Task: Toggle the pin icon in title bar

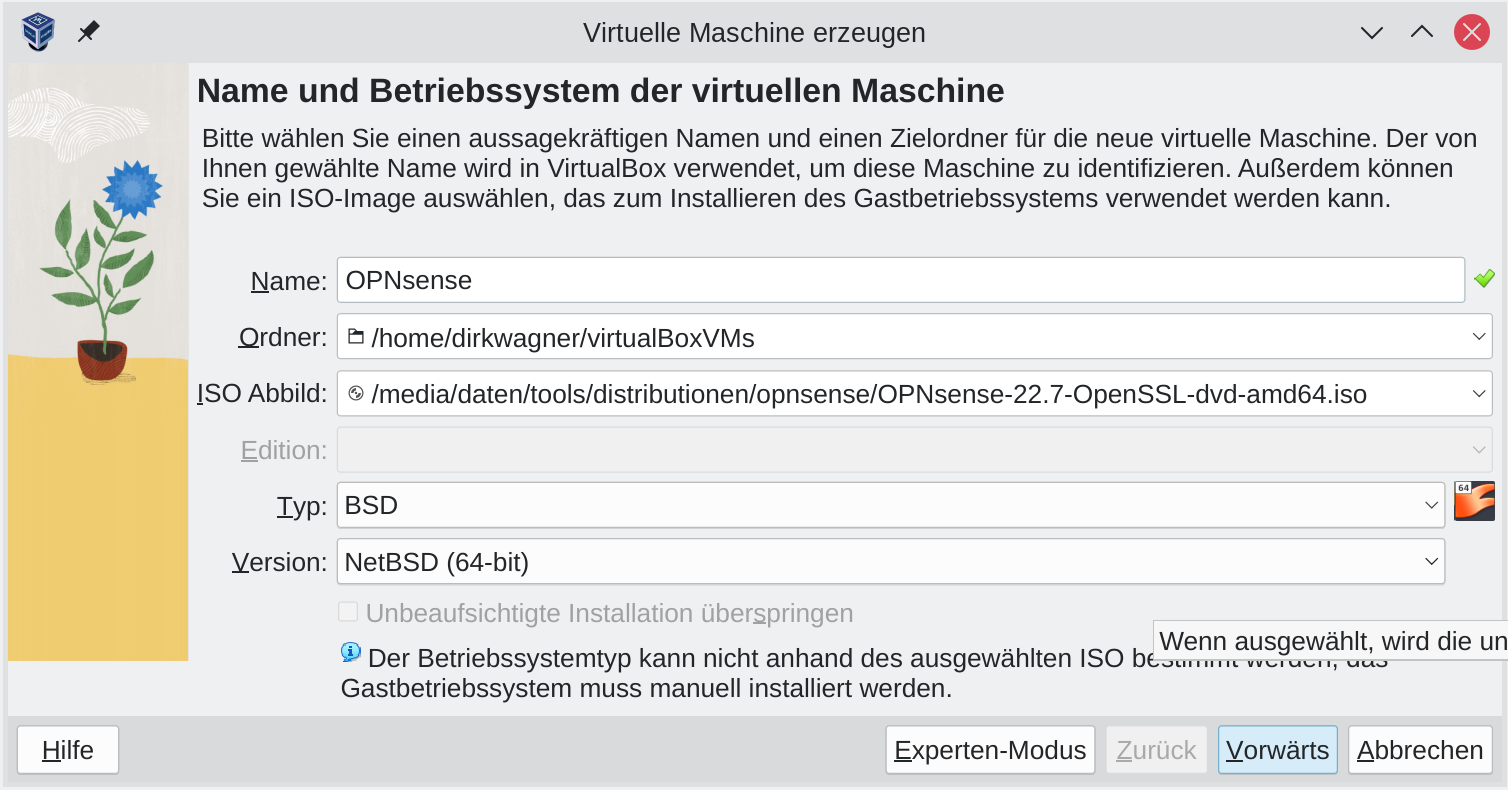Action: coord(88,32)
